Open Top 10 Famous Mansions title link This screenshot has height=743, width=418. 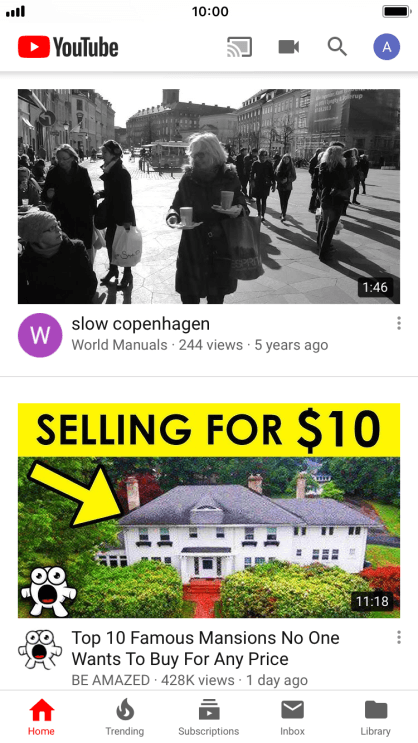(205, 648)
